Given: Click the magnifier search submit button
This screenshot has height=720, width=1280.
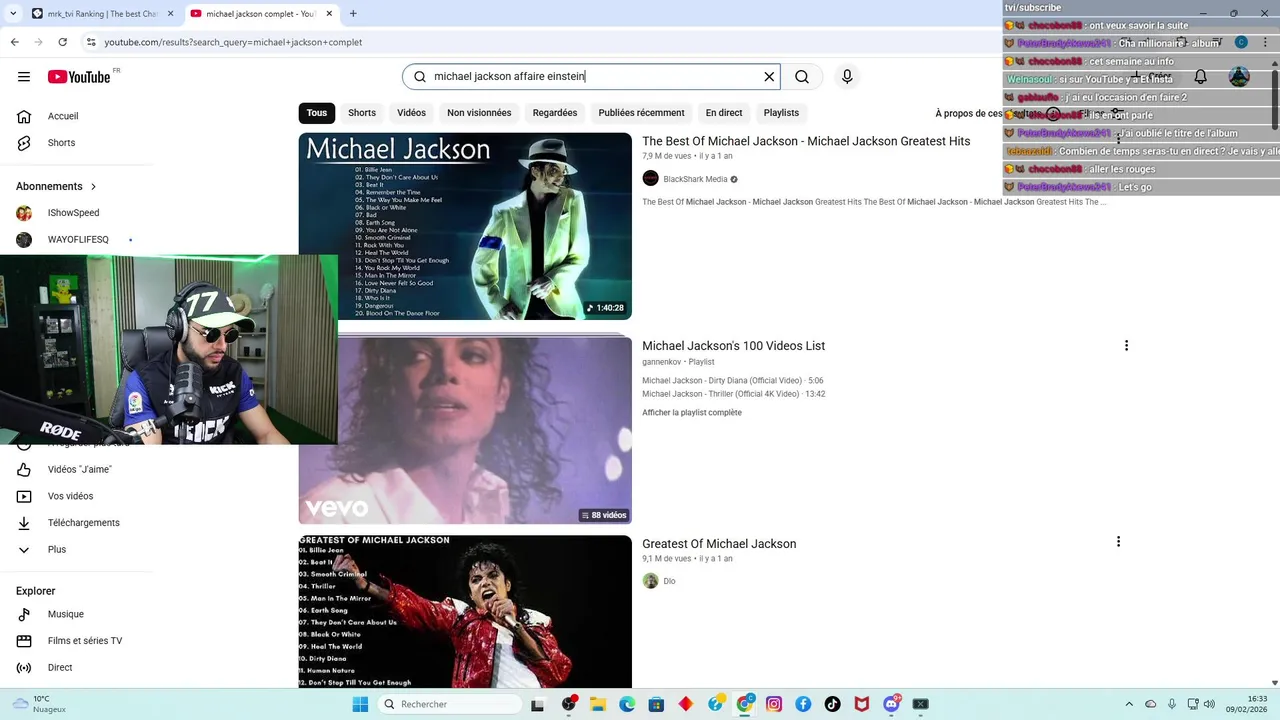Looking at the screenshot, I should pos(802,77).
